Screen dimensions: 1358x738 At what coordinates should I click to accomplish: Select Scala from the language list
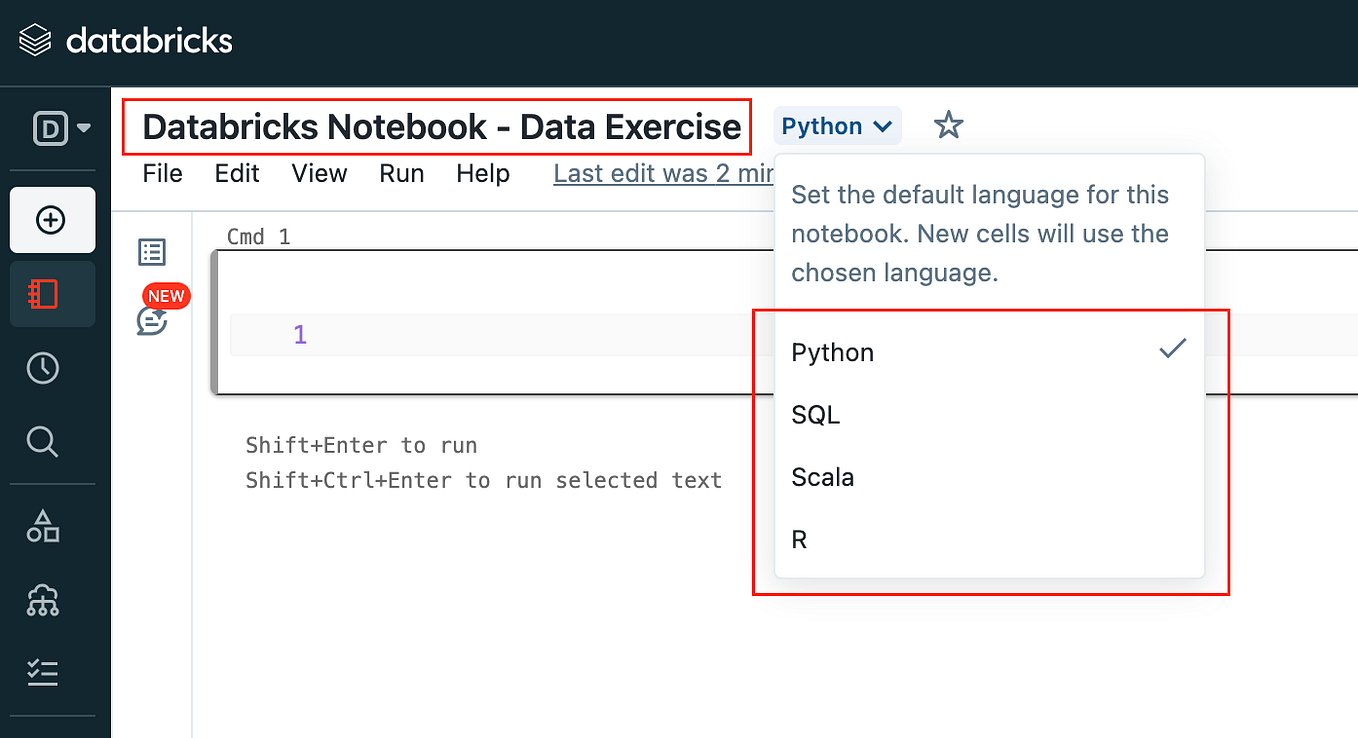pyautogui.click(x=822, y=477)
